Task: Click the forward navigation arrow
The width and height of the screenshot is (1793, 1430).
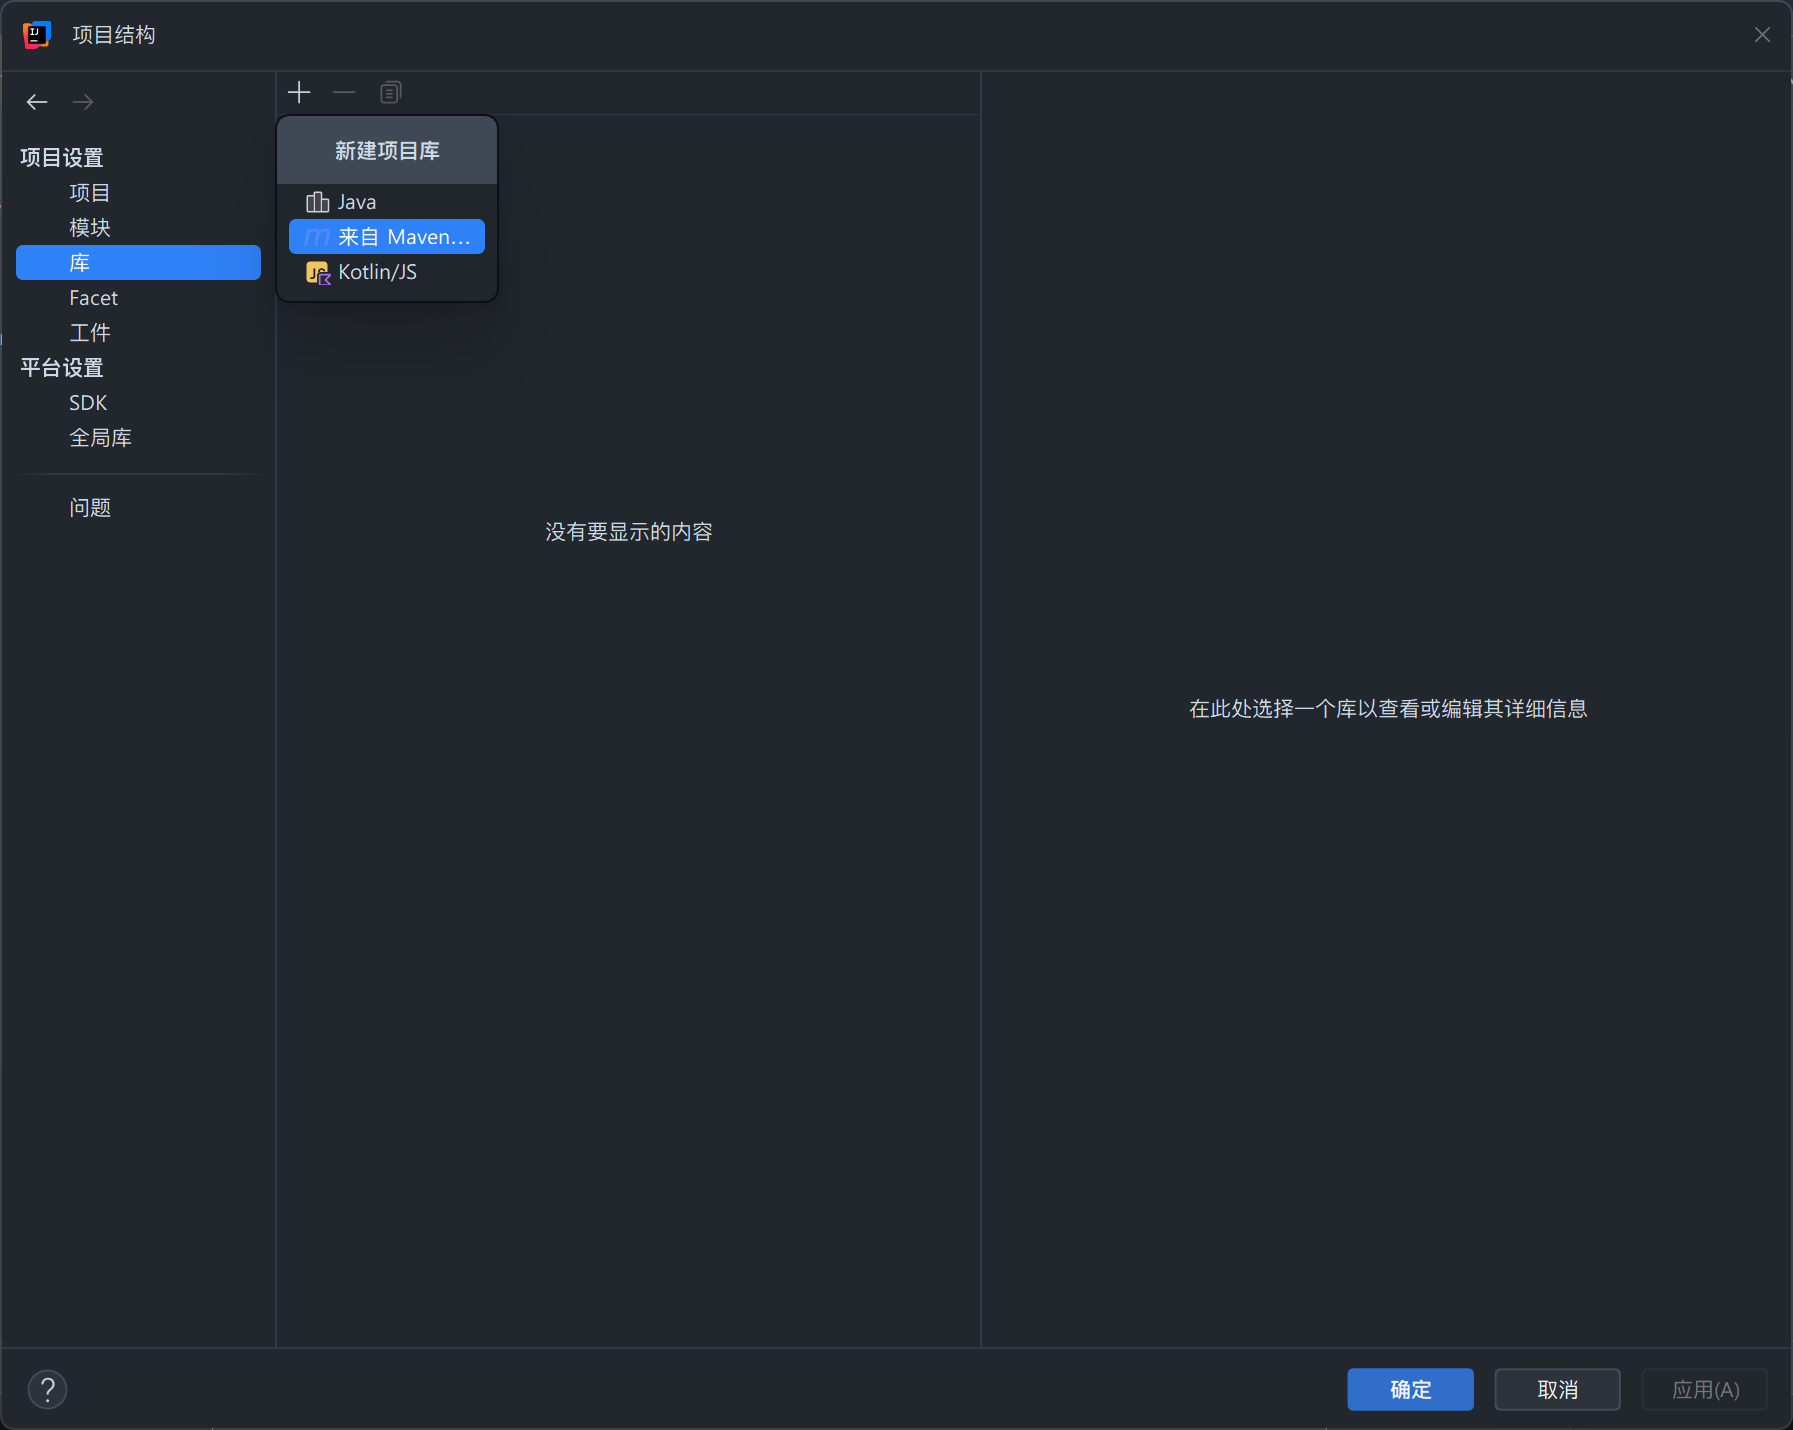Action: click(x=83, y=102)
